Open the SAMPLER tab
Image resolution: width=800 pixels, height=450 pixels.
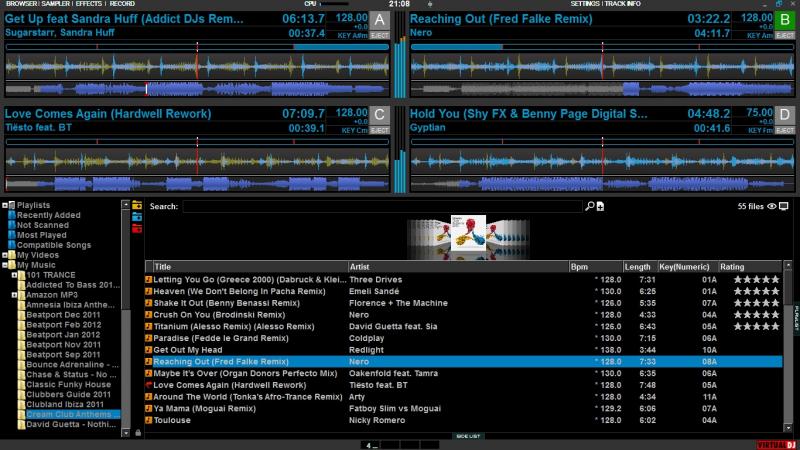pyautogui.click(x=56, y=4)
